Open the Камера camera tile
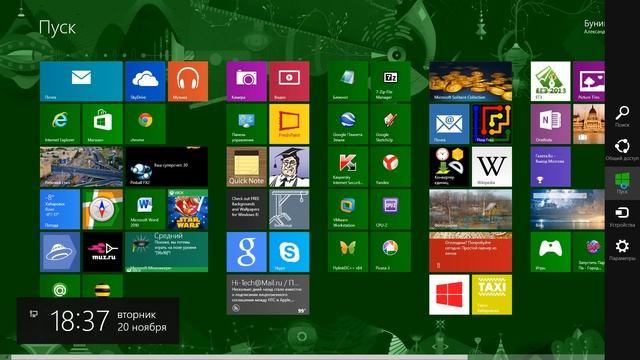 [247, 81]
